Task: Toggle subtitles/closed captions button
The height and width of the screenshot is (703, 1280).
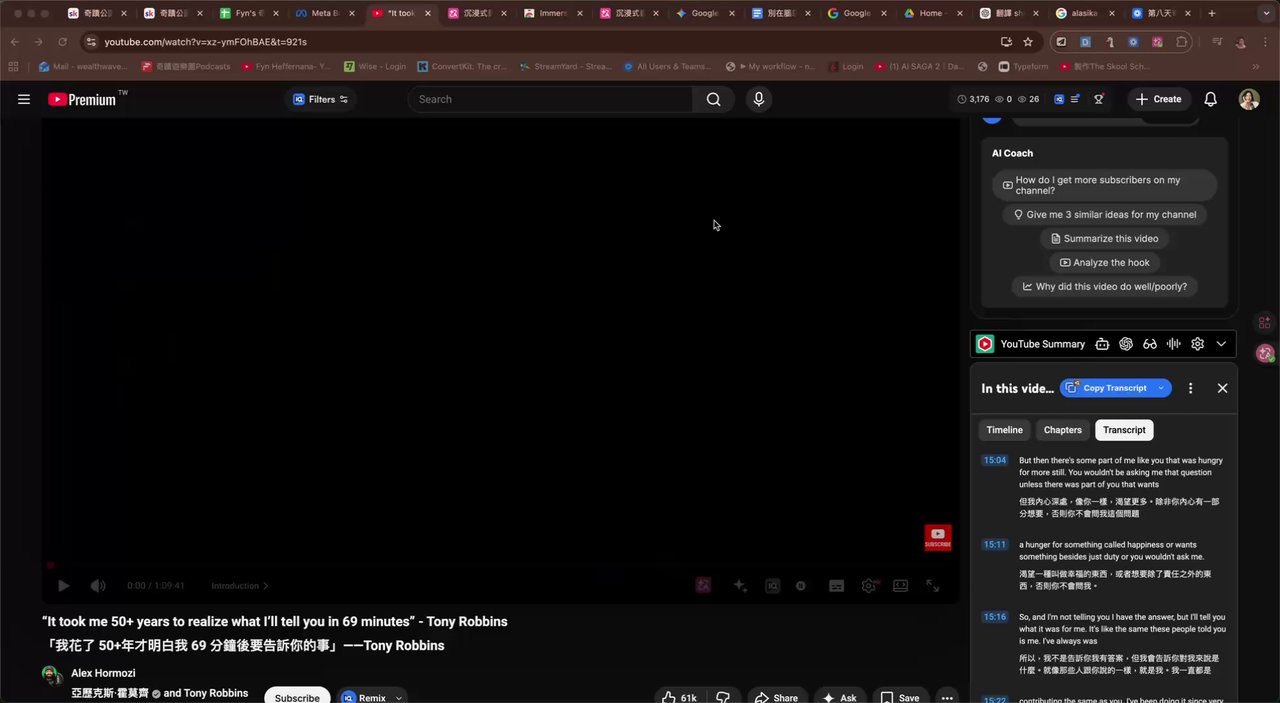Action: coord(837,586)
